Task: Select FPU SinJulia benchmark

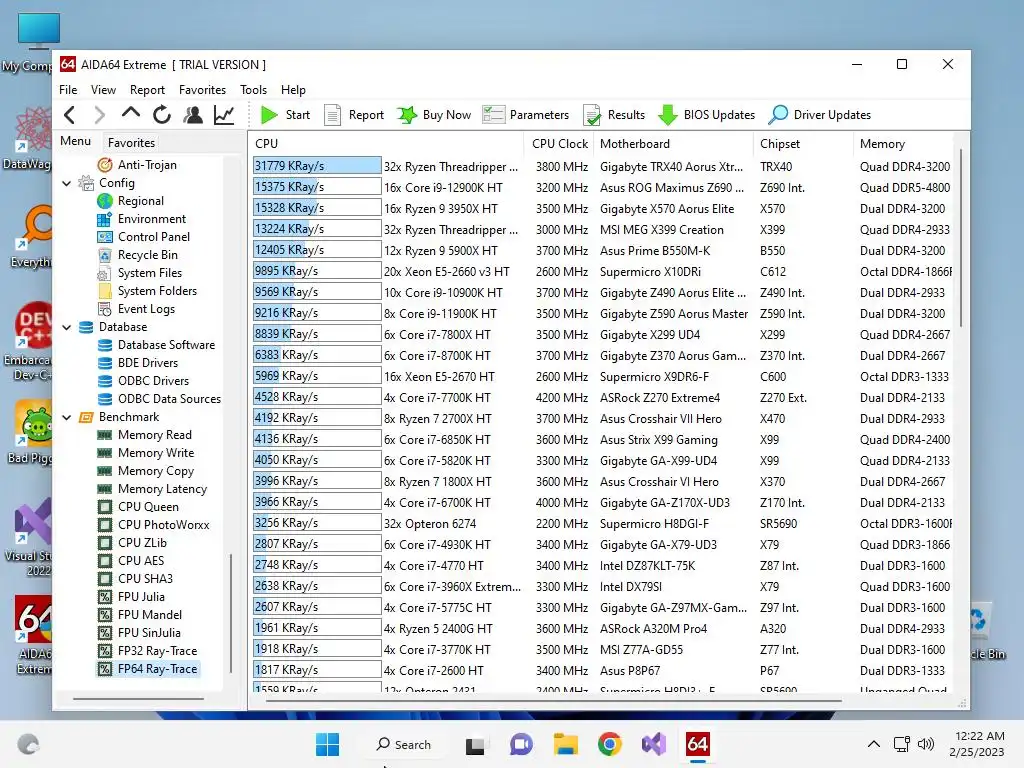Action: coord(139,633)
